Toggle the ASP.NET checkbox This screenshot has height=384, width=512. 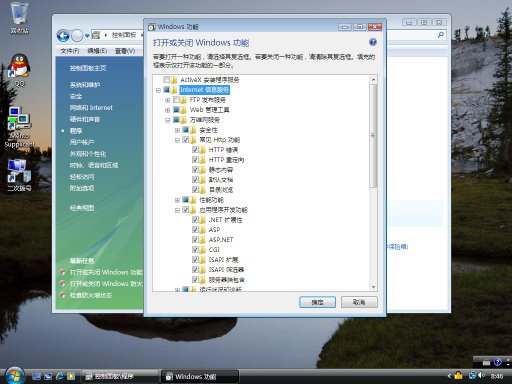tap(195, 240)
